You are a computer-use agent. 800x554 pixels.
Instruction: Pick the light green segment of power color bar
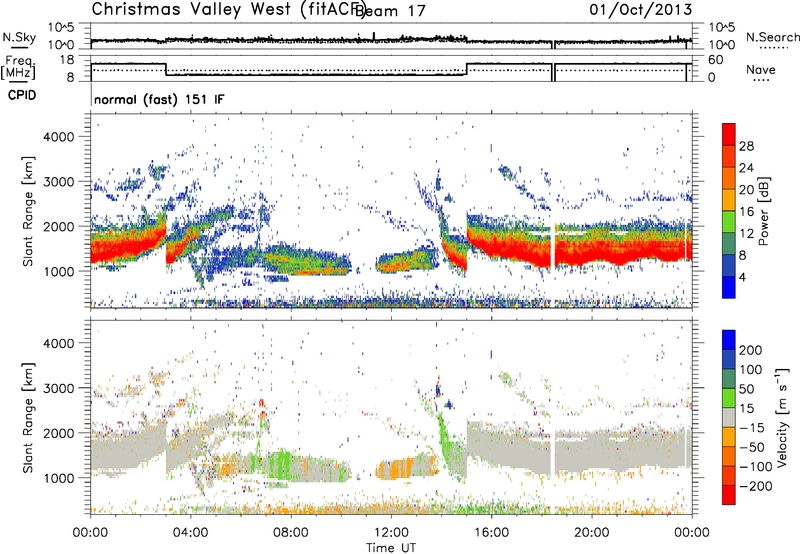point(729,221)
